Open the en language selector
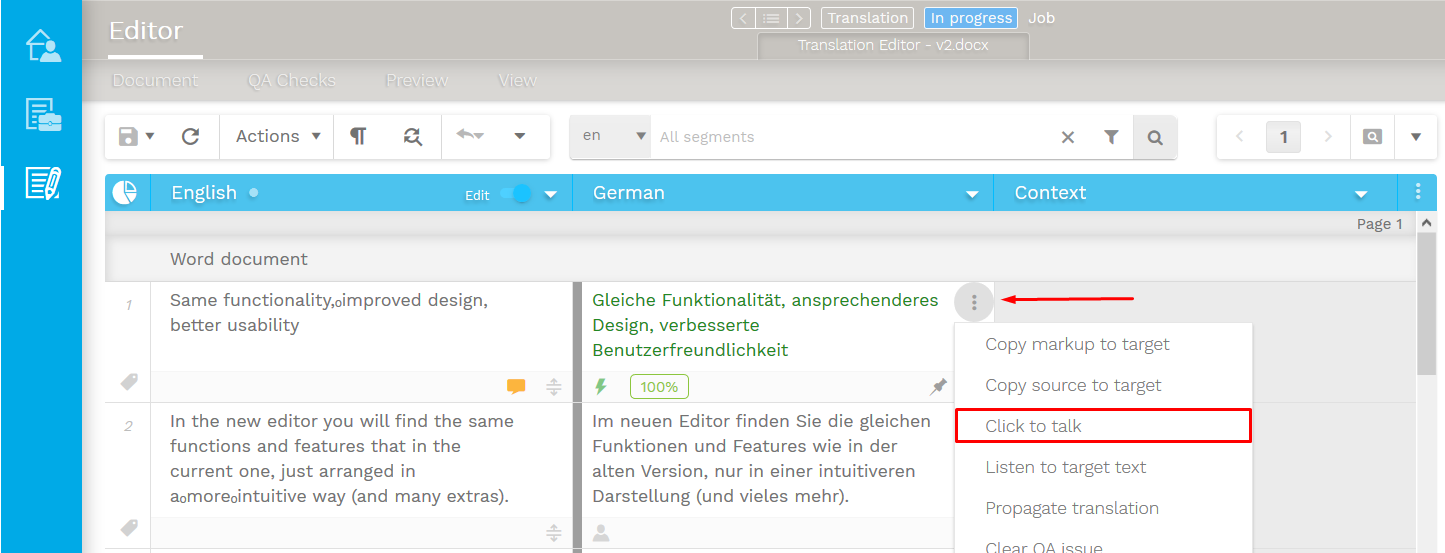The image size is (1445, 553). tap(610, 137)
